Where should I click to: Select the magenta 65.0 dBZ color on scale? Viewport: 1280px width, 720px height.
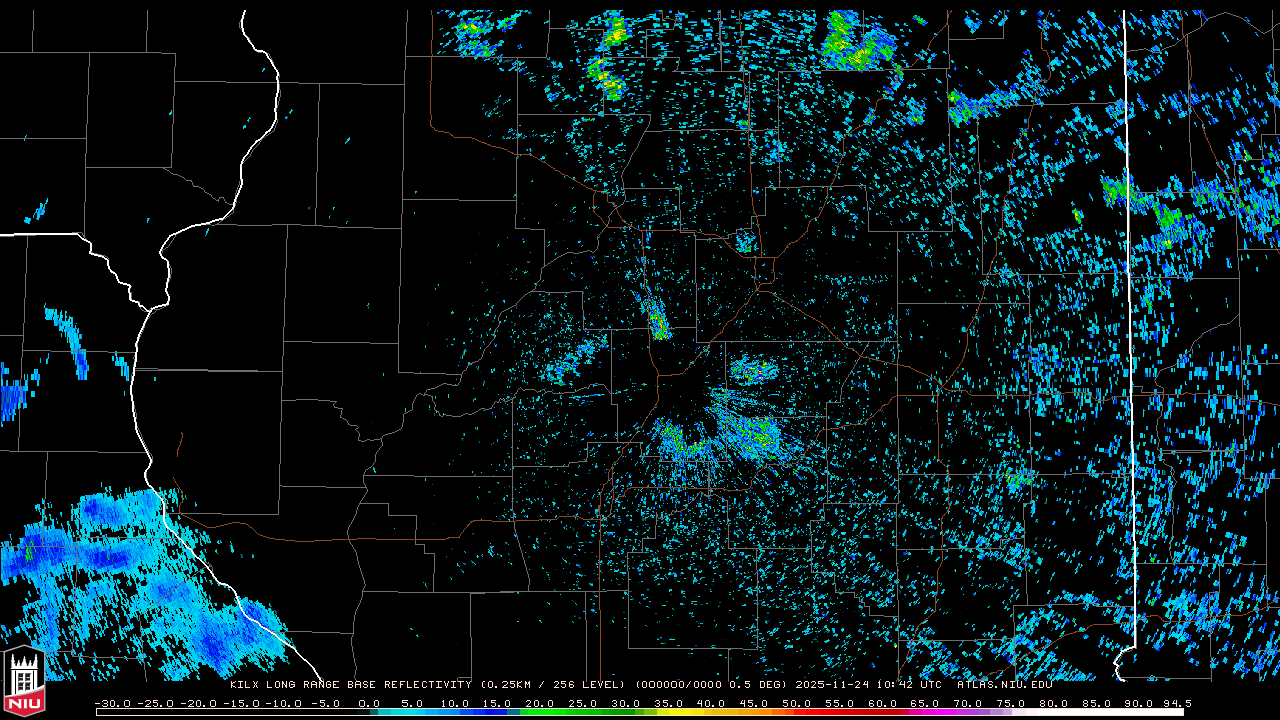pos(924,712)
